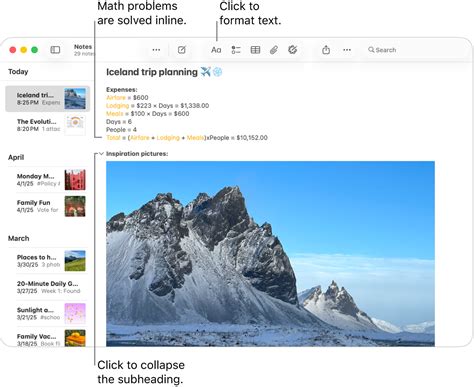
Task: Click the Days = 6 line
Action: point(119,122)
